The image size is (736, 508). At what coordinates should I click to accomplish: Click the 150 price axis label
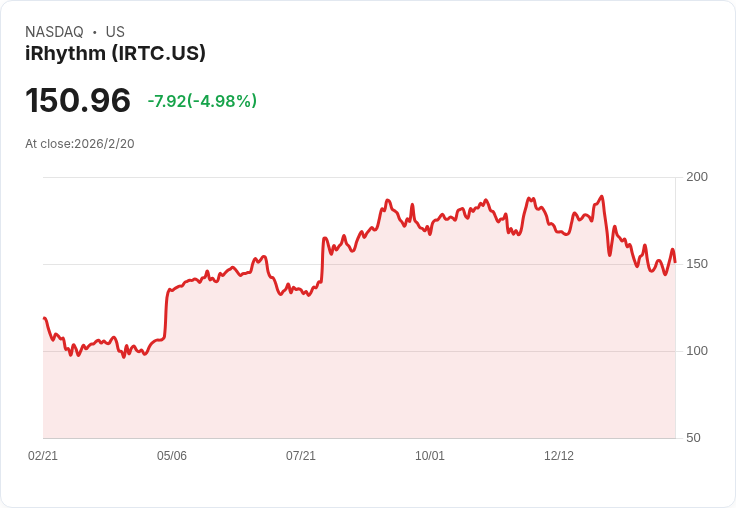point(697,264)
